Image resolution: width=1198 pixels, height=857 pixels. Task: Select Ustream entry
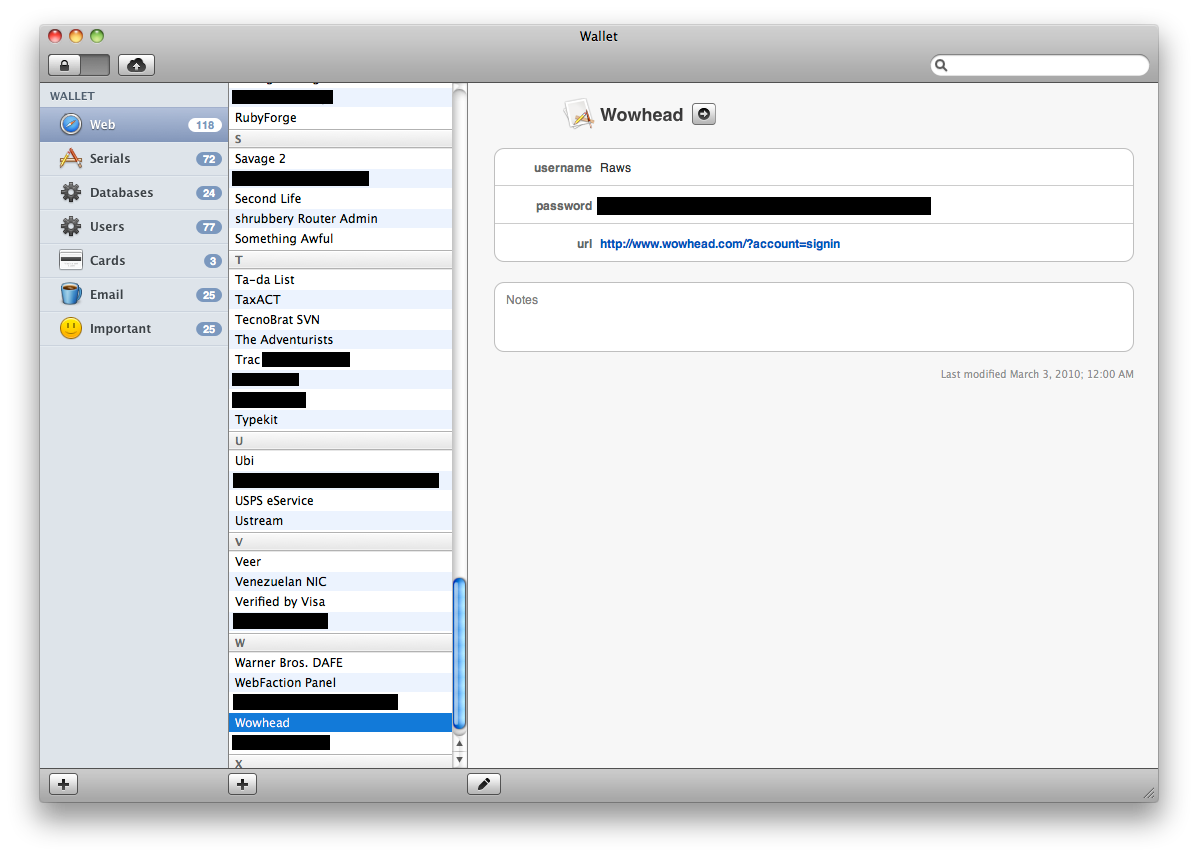(x=341, y=520)
